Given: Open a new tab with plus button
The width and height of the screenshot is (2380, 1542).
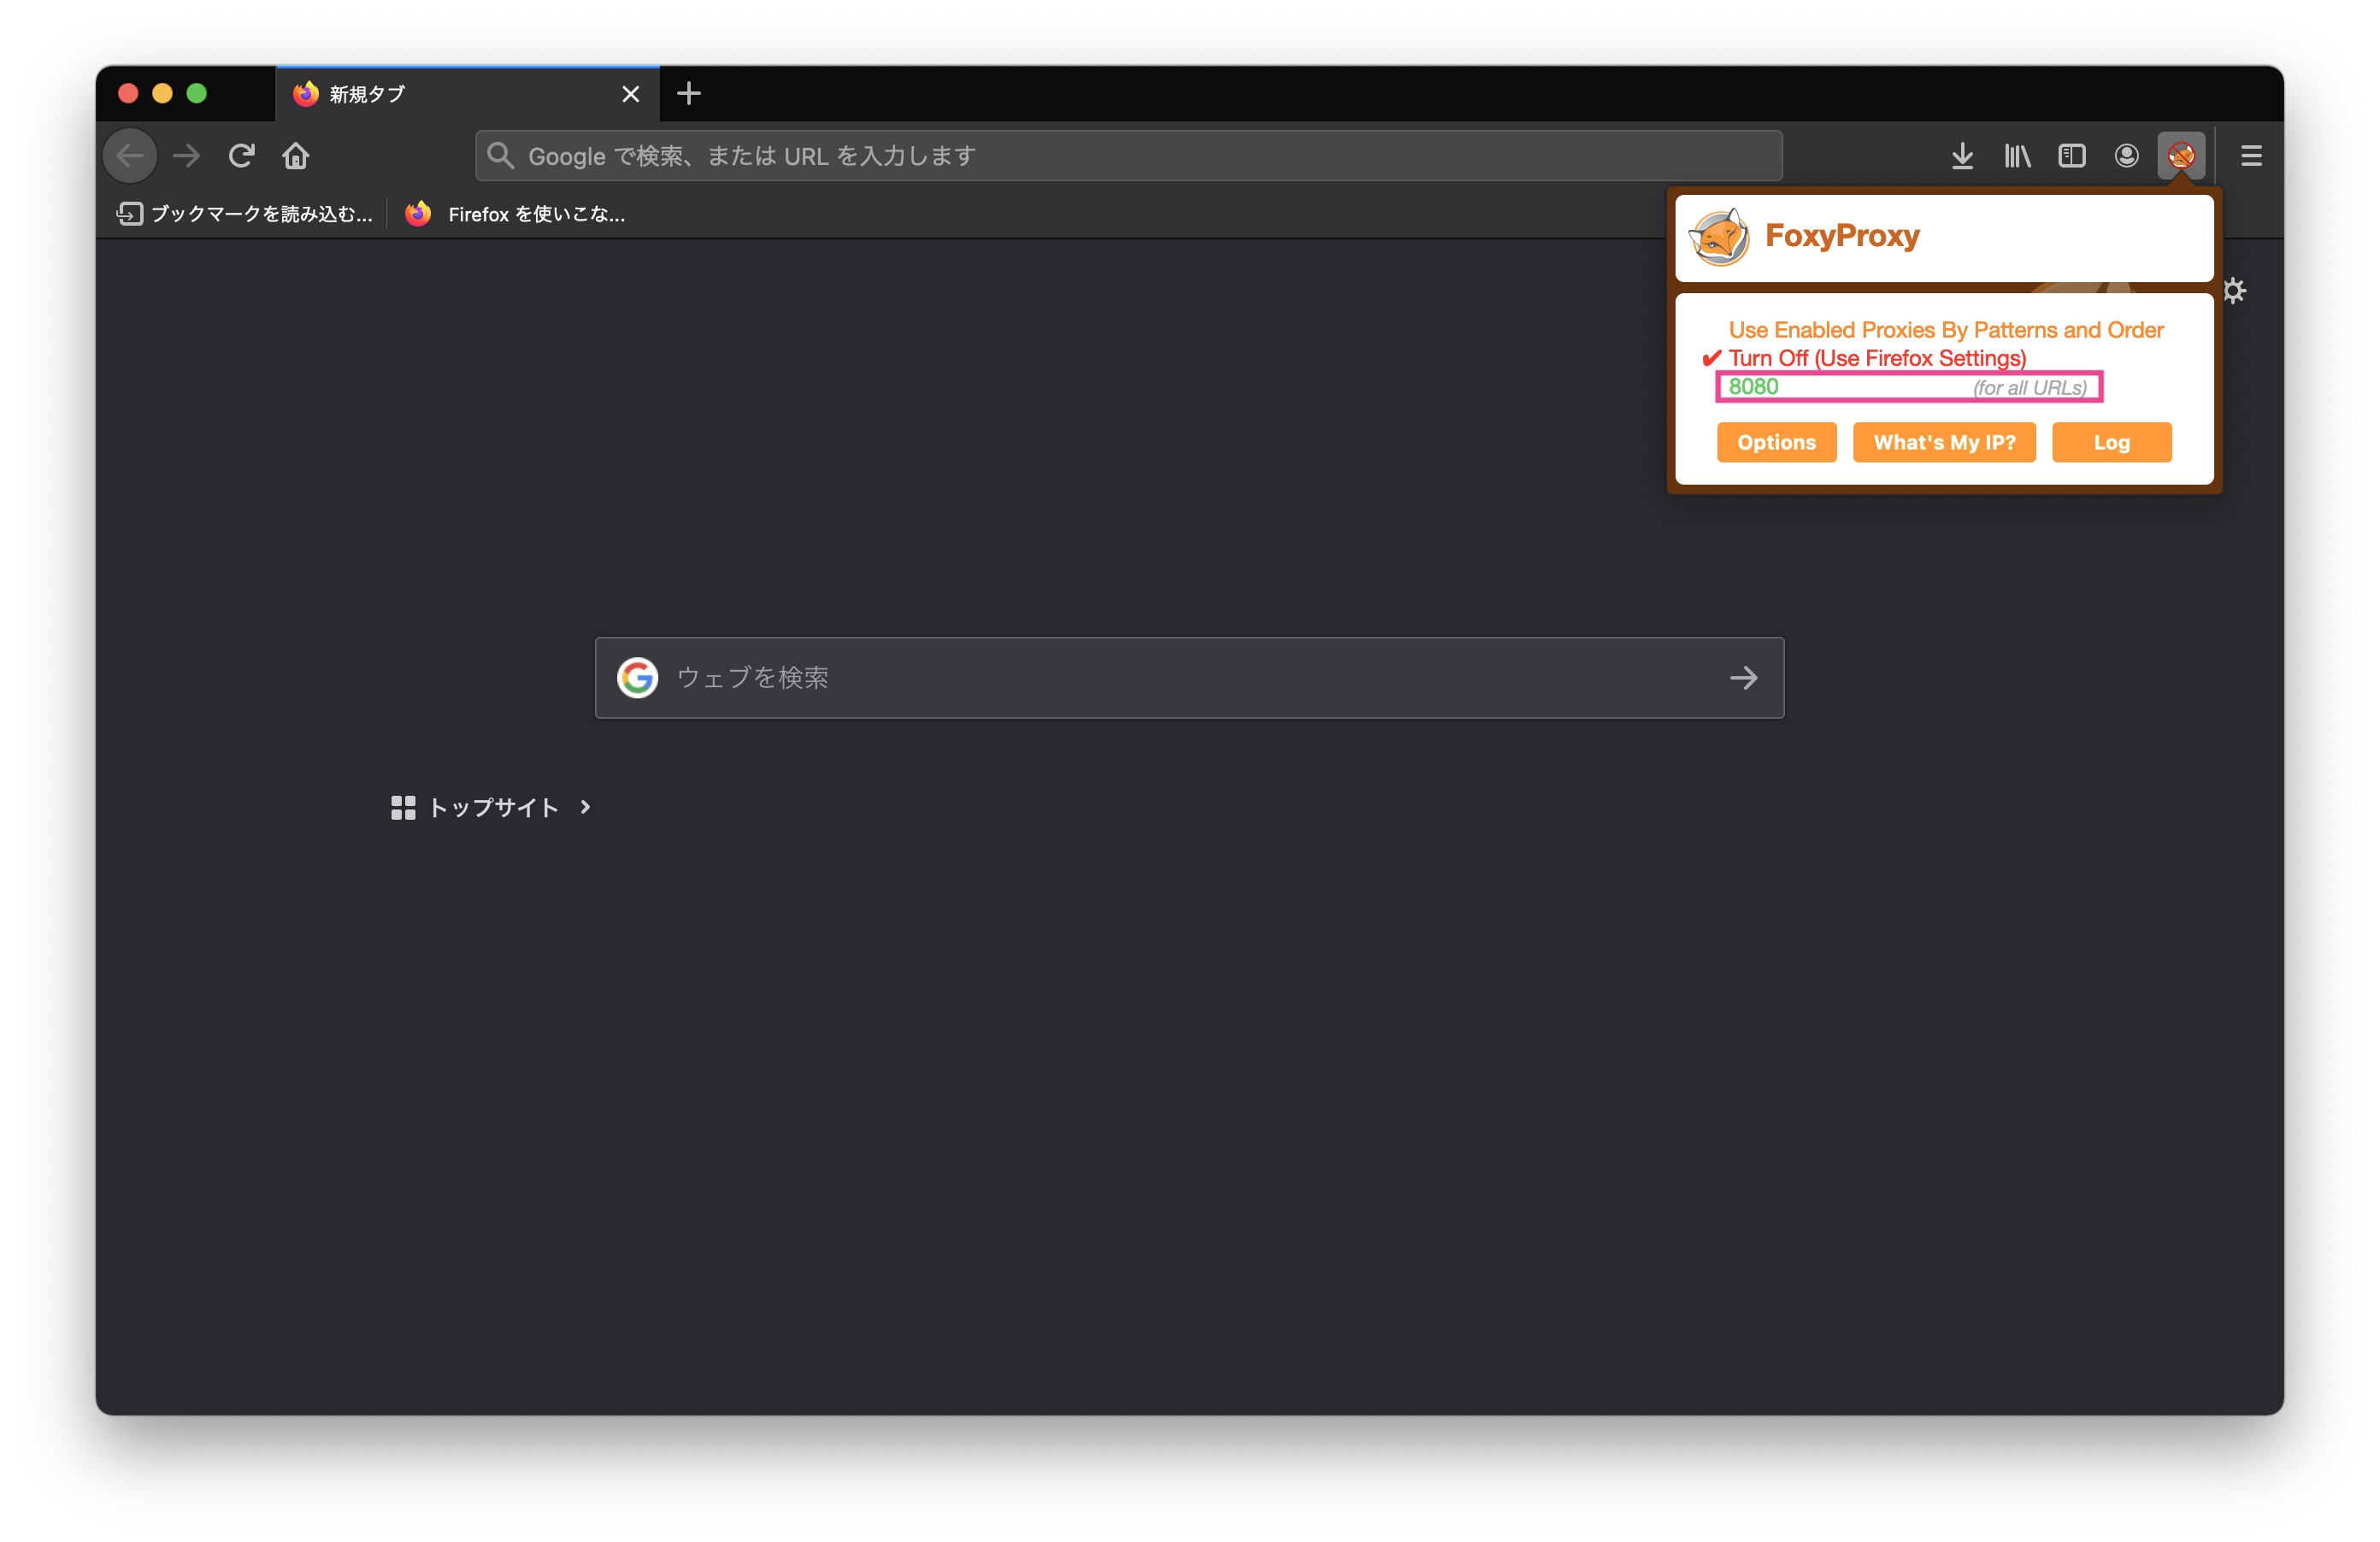Looking at the screenshot, I should pyautogui.click(x=688, y=94).
